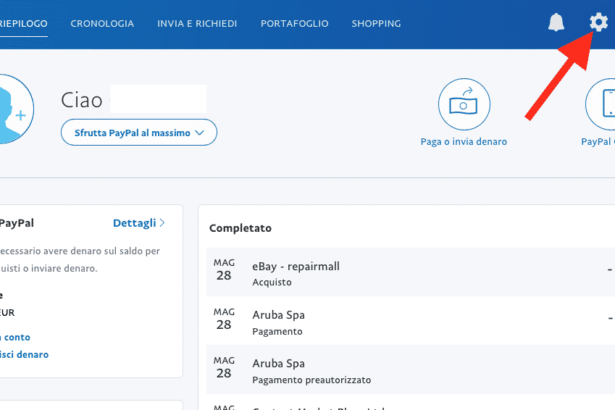
Task: Open the PORTAFOGLIO tab
Action: (x=294, y=24)
